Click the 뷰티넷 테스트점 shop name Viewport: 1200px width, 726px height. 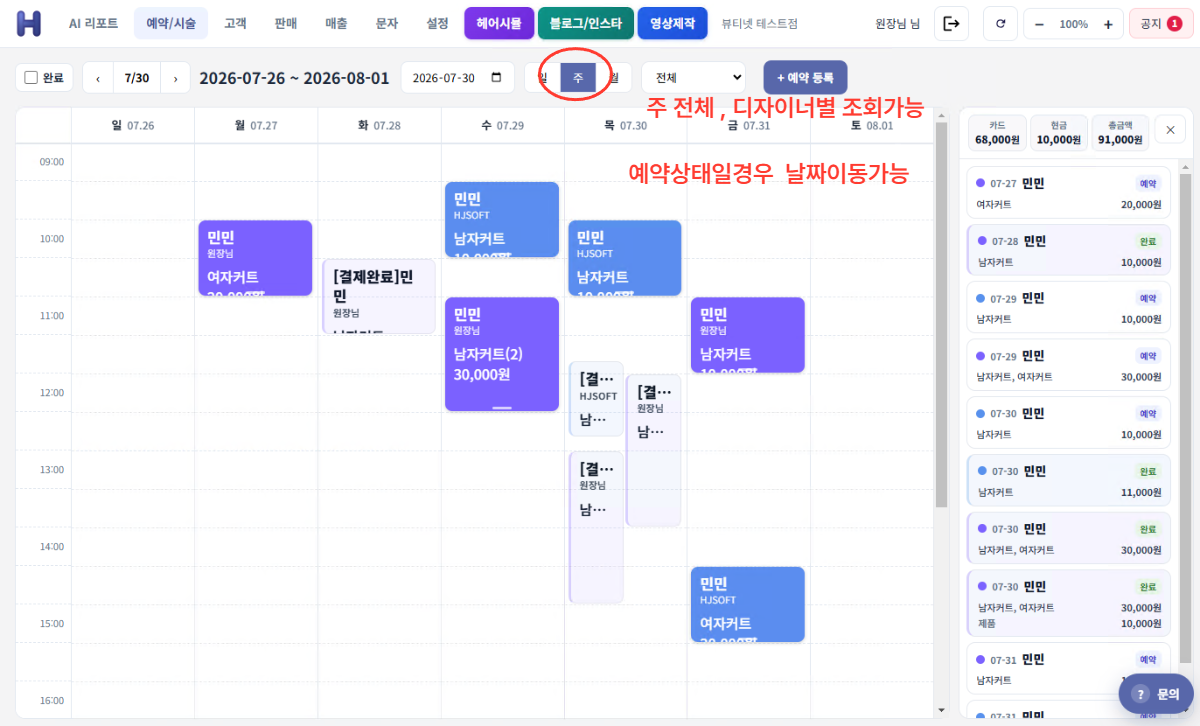[760, 23]
